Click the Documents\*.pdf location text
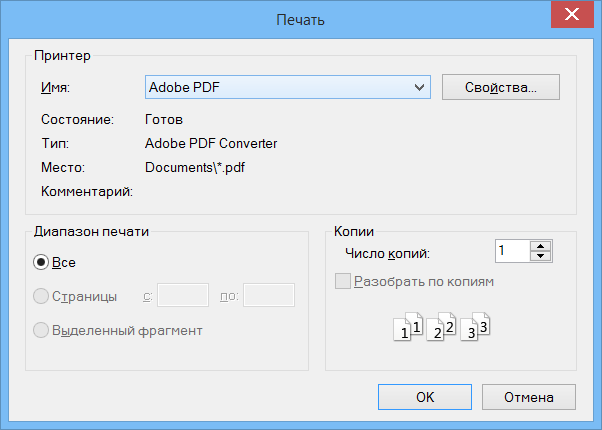 [195, 167]
